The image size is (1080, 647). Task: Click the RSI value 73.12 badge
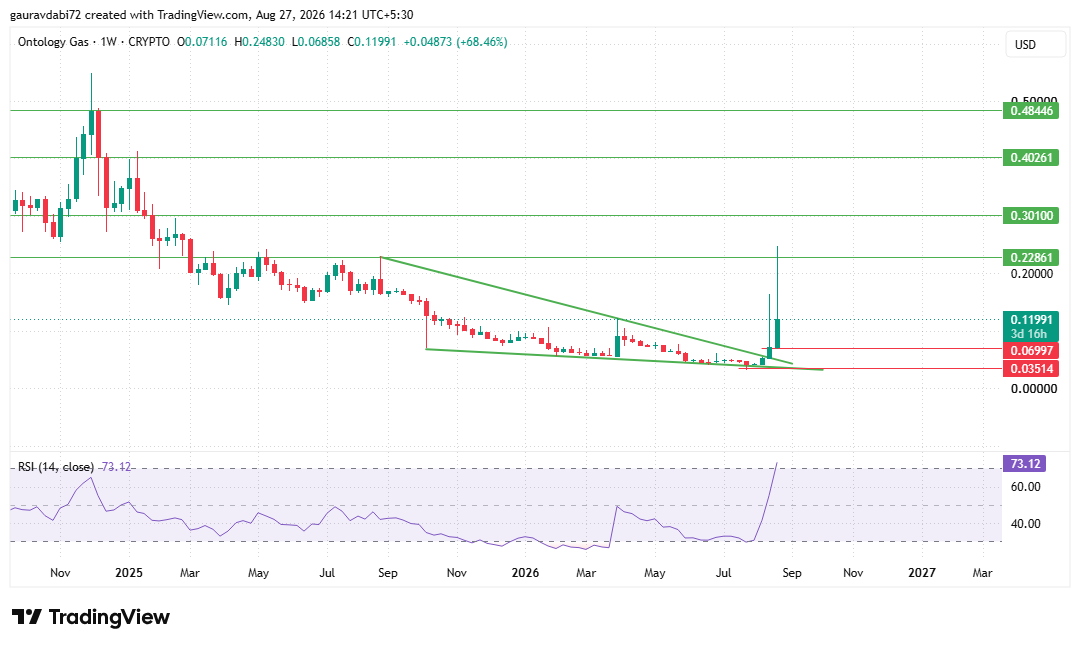(1025, 464)
